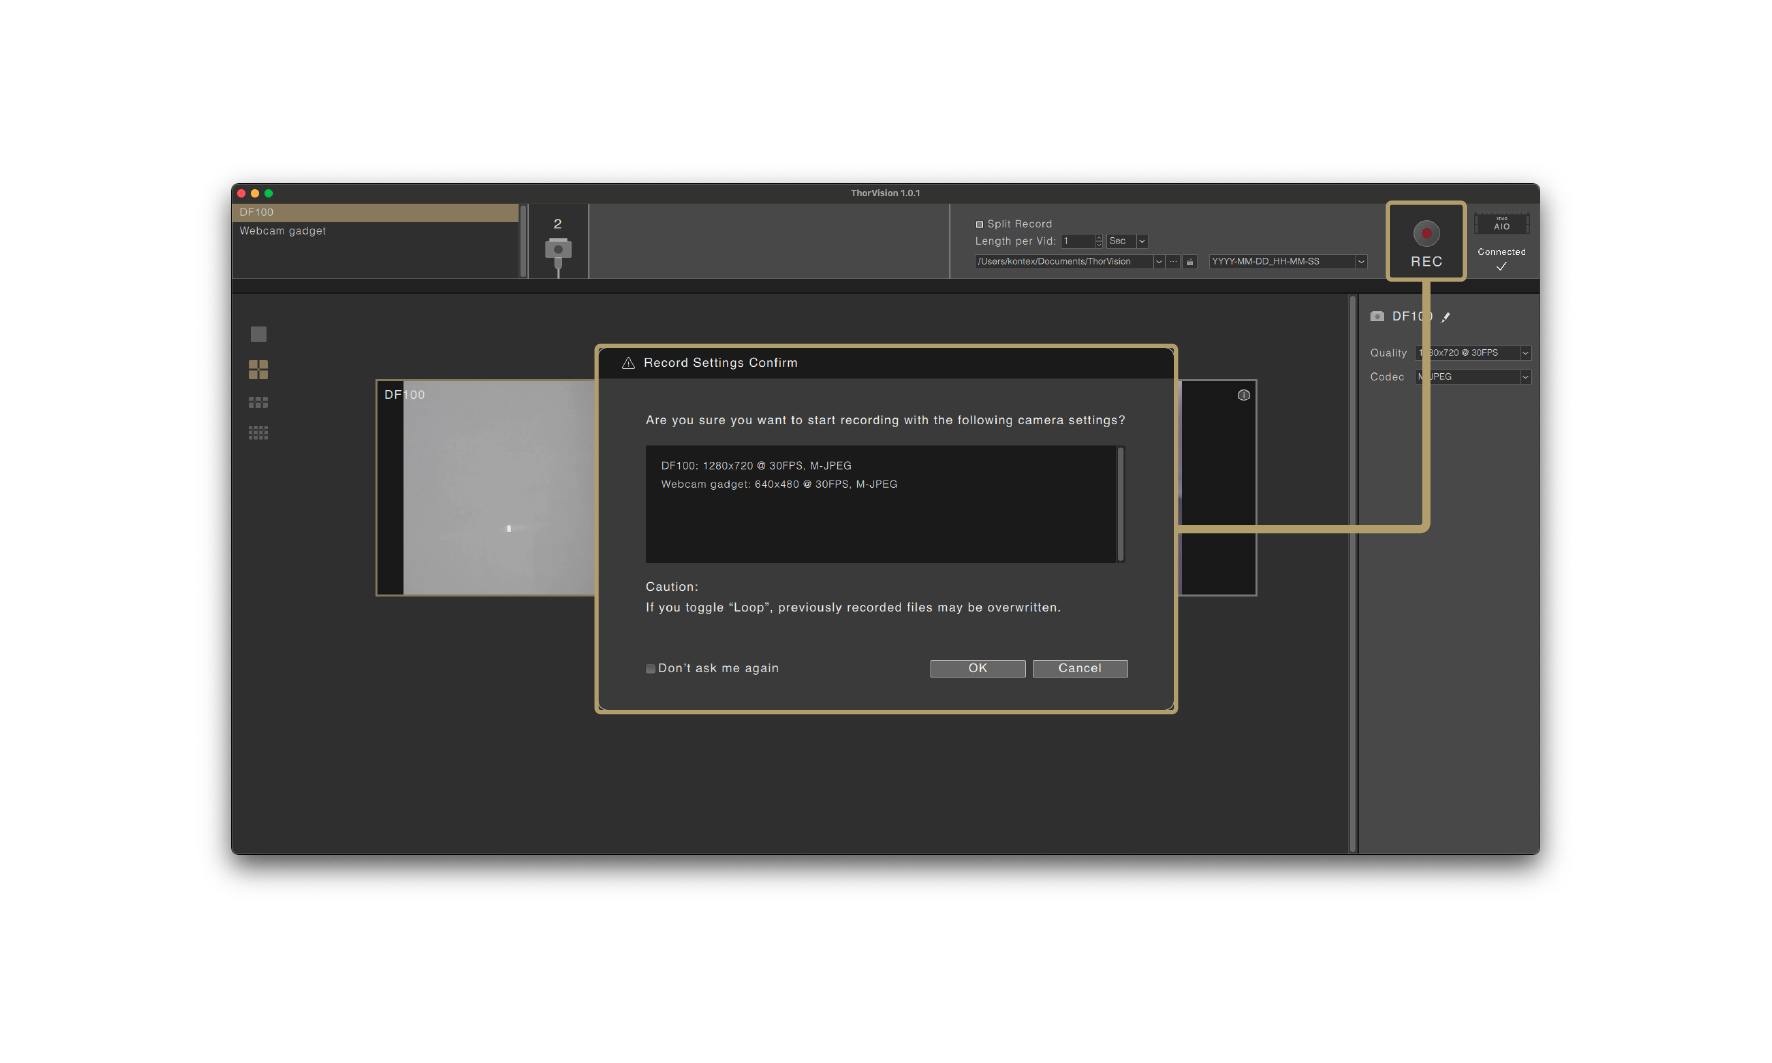
Task: Cancel the Record Settings Confirm dialog
Action: pos(1080,668)
